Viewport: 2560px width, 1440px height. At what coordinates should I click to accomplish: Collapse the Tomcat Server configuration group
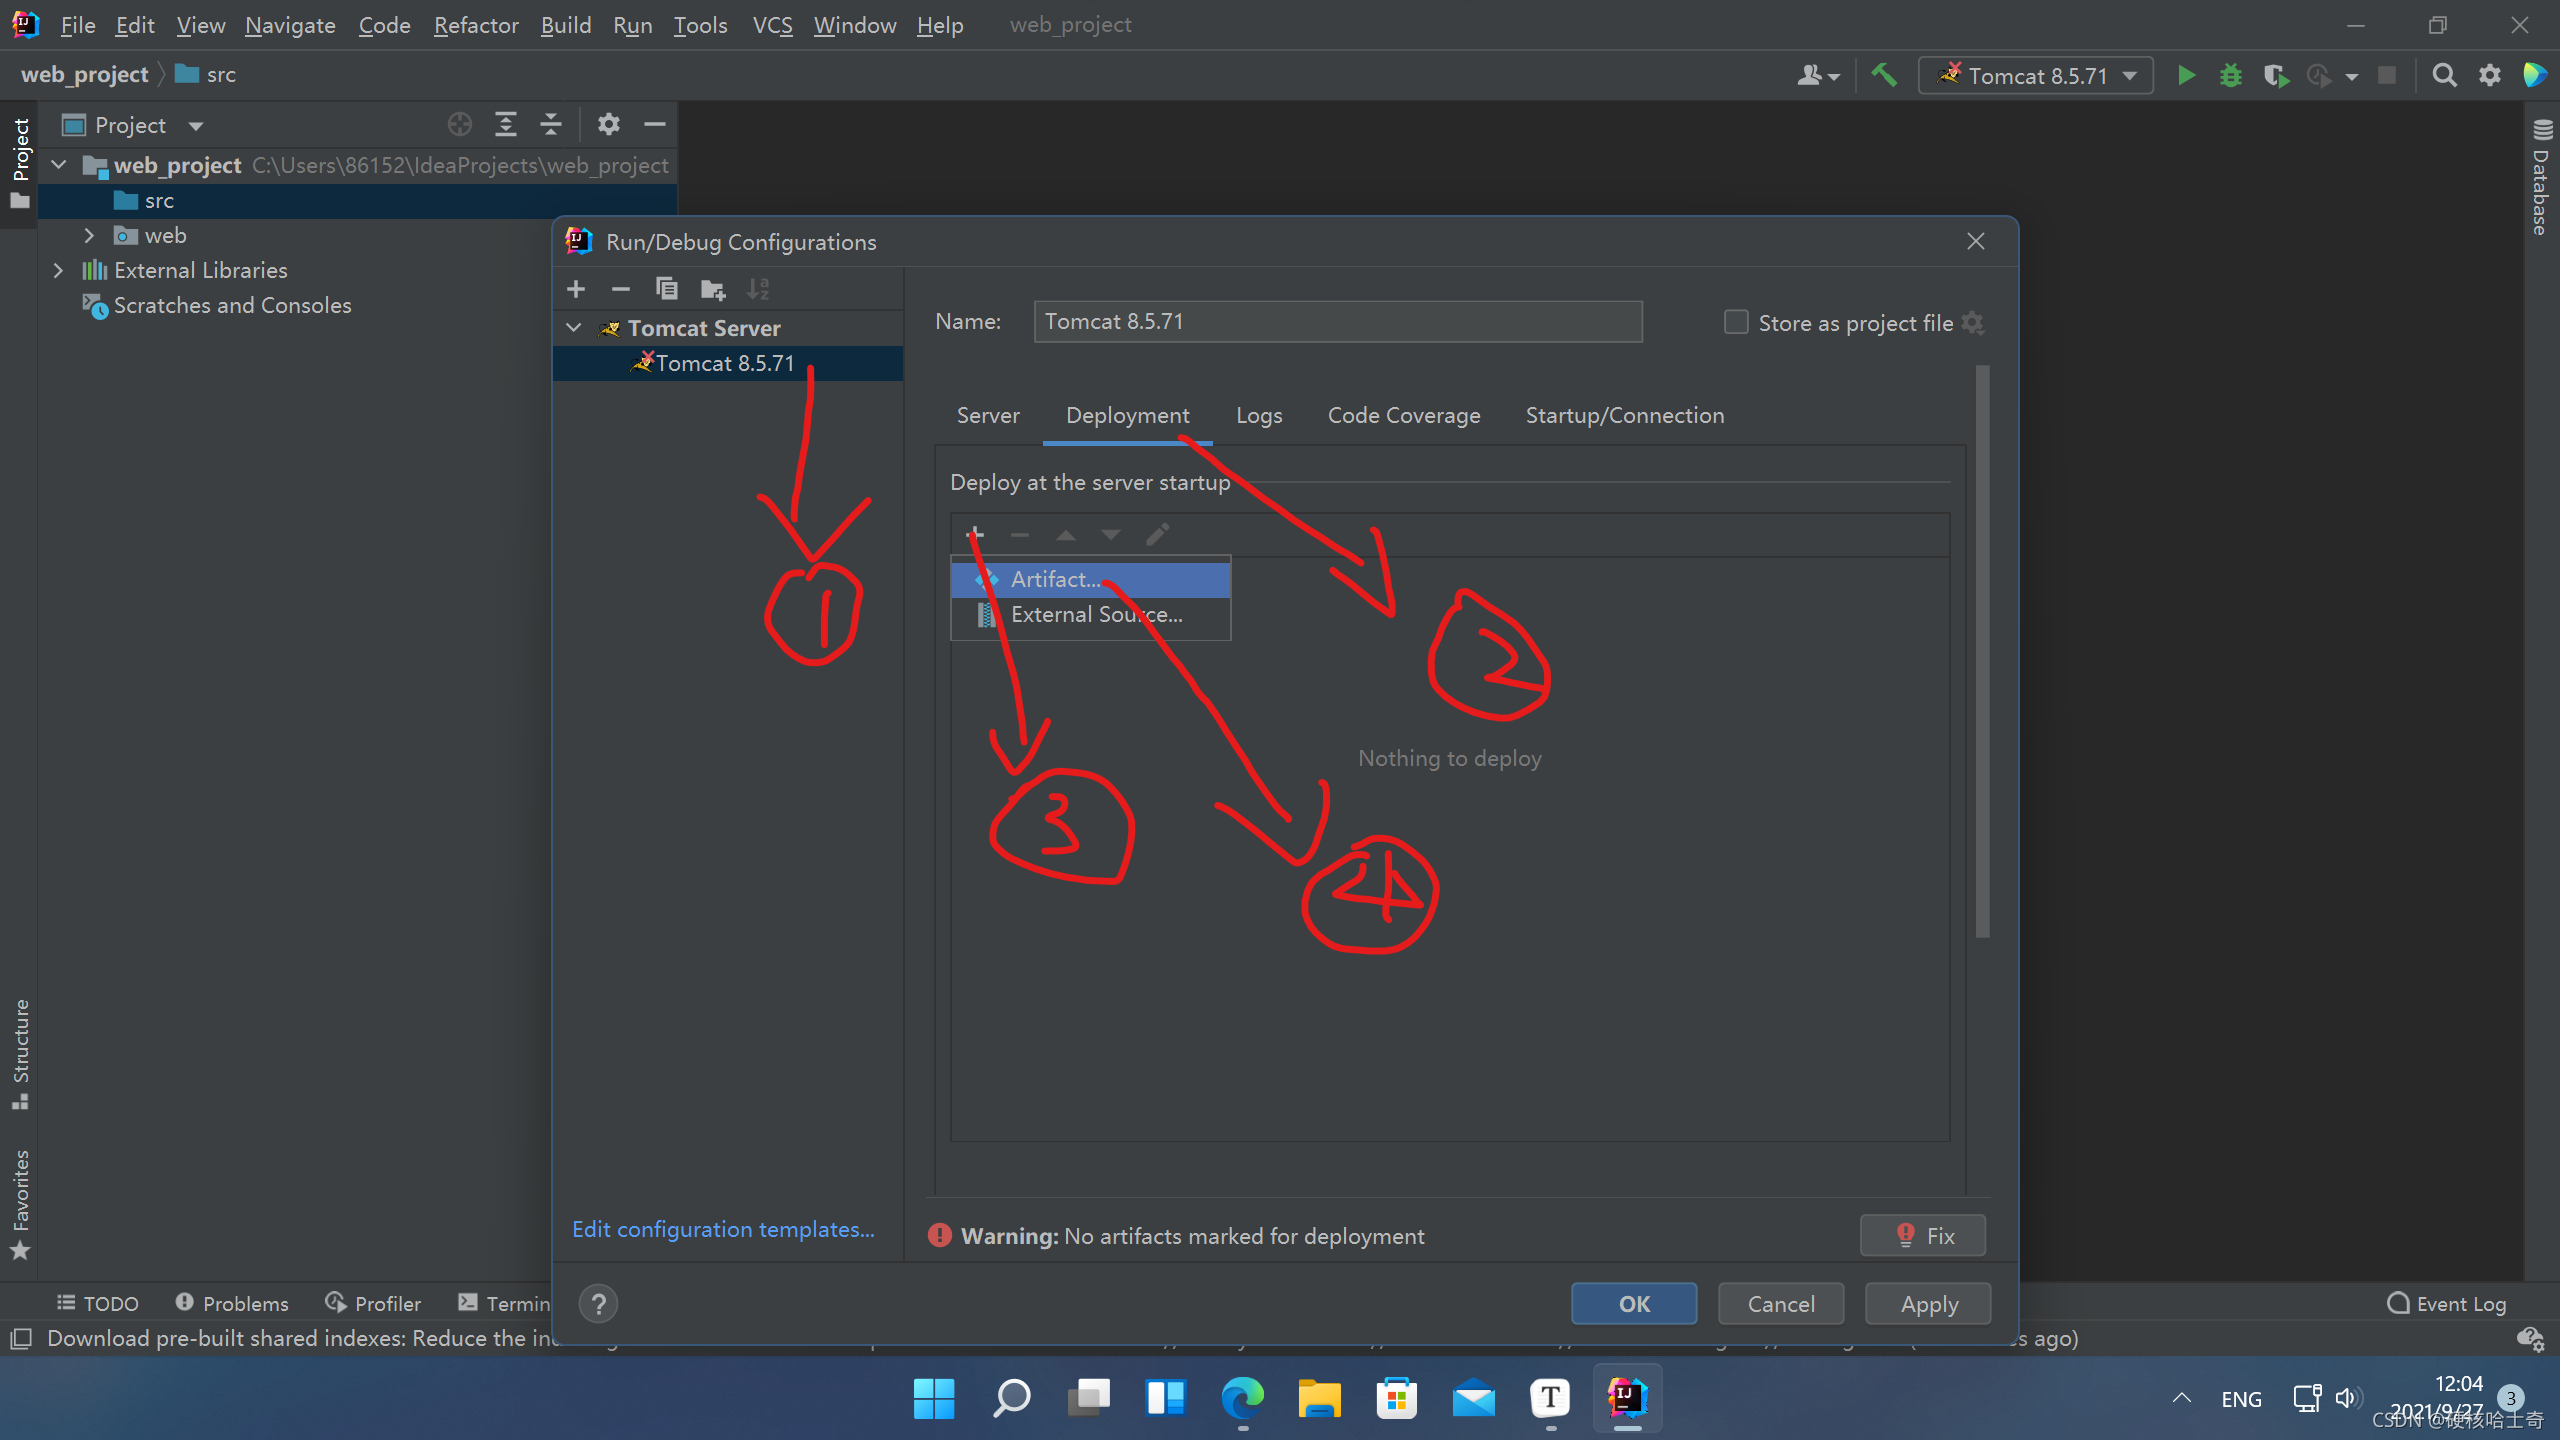pyautogui.click(x=574, y=328)
